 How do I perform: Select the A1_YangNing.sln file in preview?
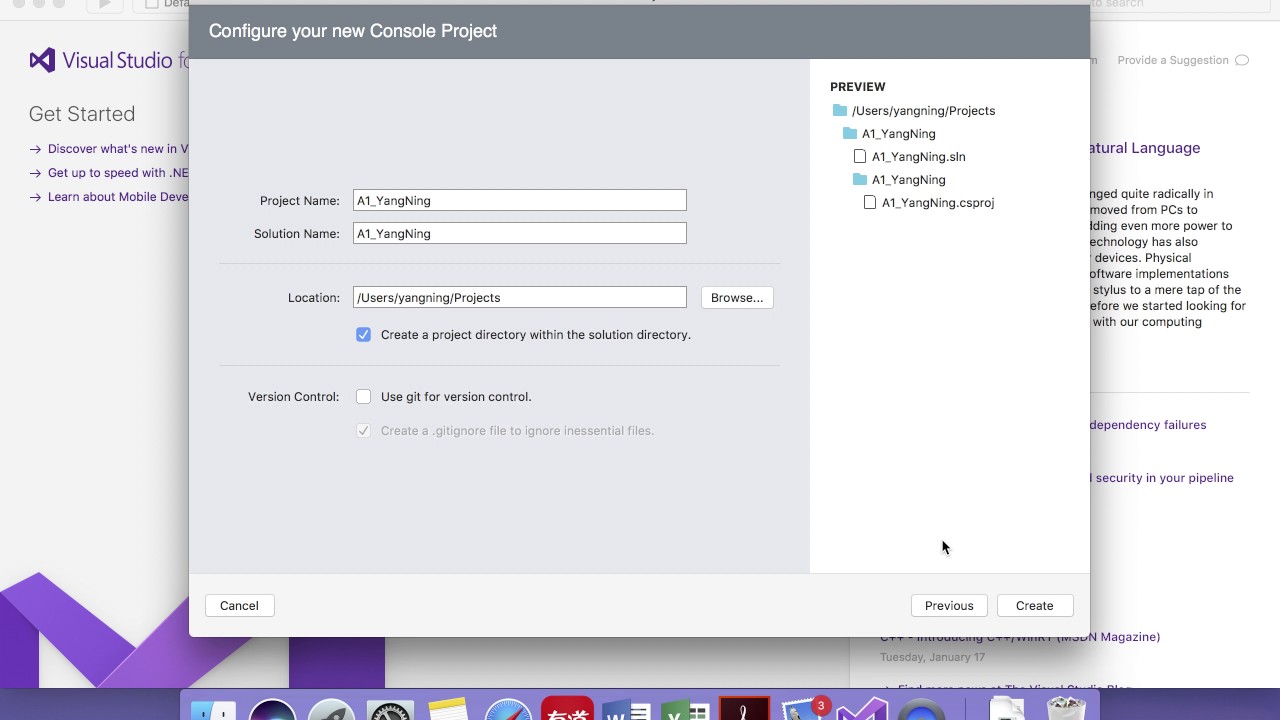click(918, 157)
